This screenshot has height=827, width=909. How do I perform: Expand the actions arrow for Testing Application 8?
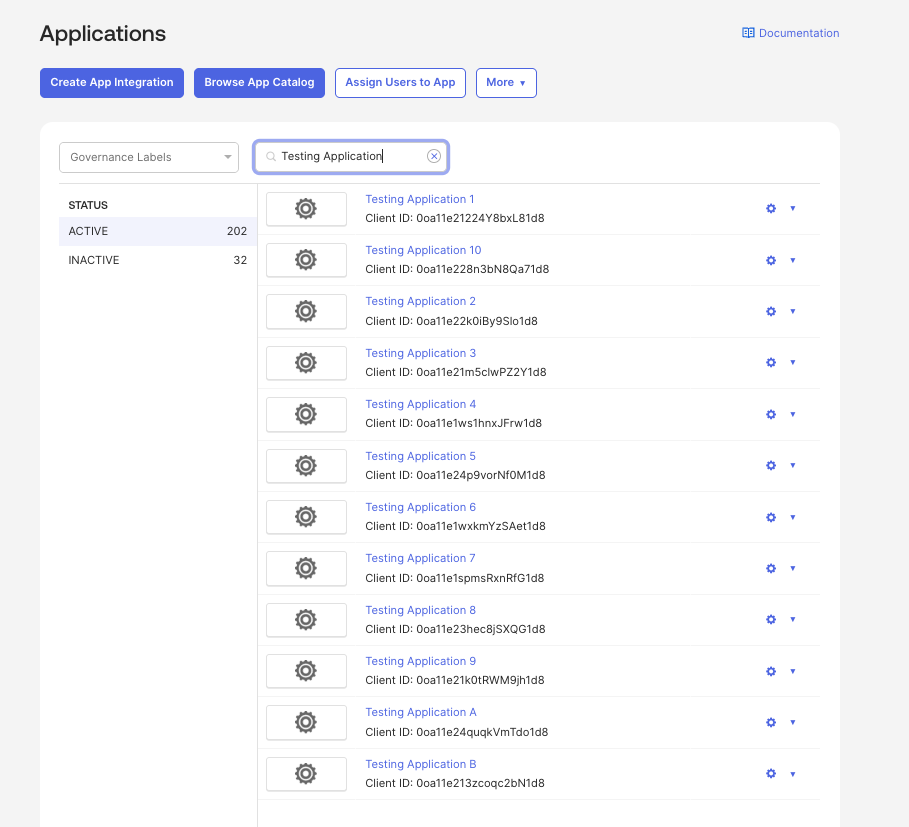(792, 620)
